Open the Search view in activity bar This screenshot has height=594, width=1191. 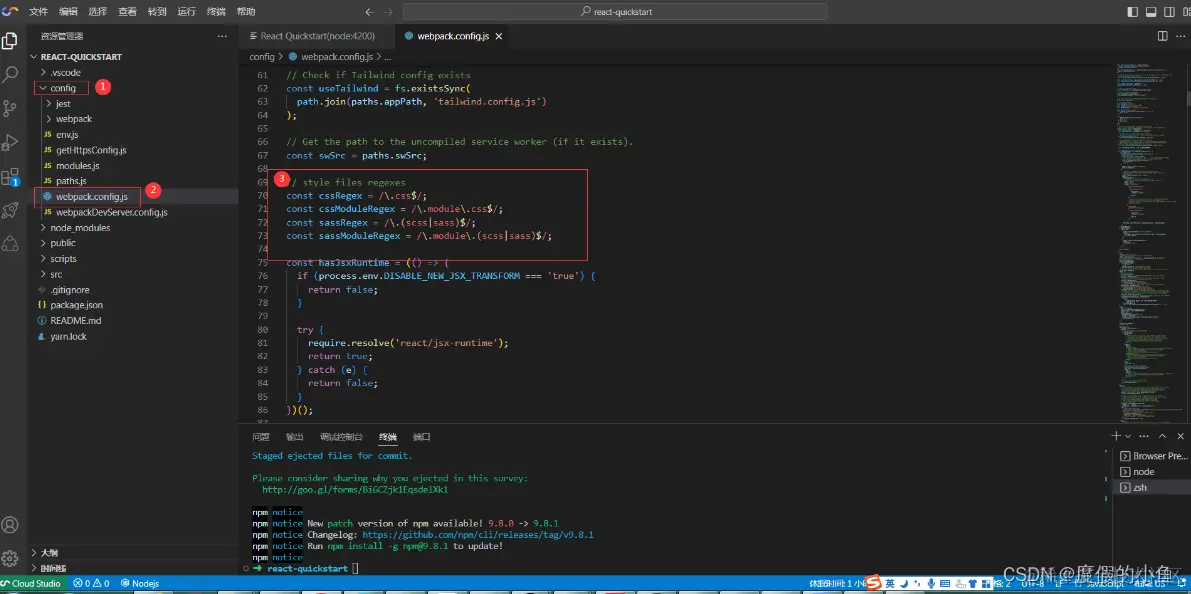coord(10,74)
